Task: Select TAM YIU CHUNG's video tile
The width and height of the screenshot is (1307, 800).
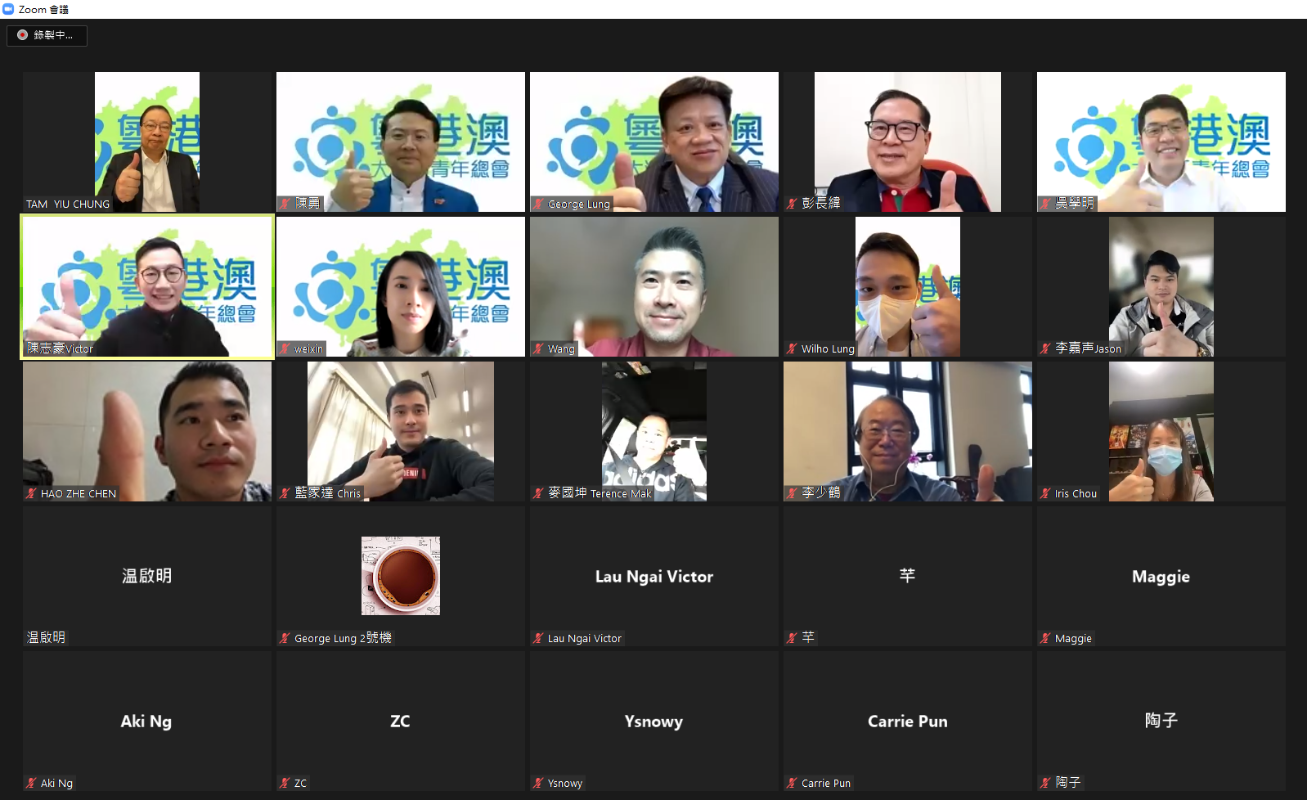Action: click(x=147, y=142)
